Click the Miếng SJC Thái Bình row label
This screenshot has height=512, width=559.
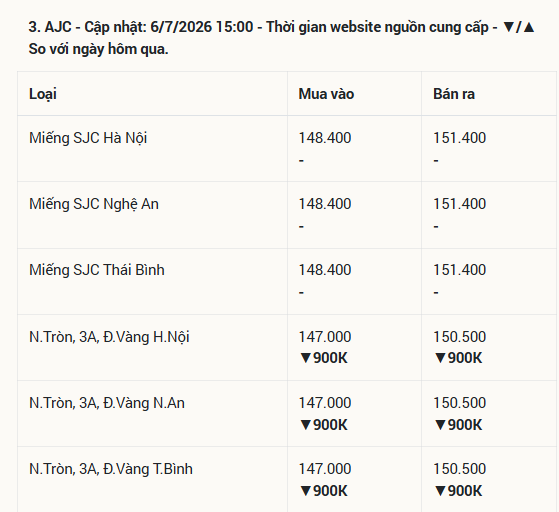97,270
